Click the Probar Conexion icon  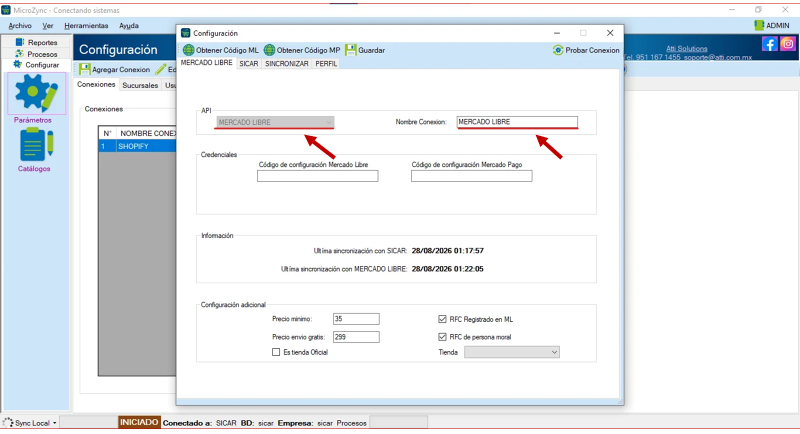click(x=558, y=50)
